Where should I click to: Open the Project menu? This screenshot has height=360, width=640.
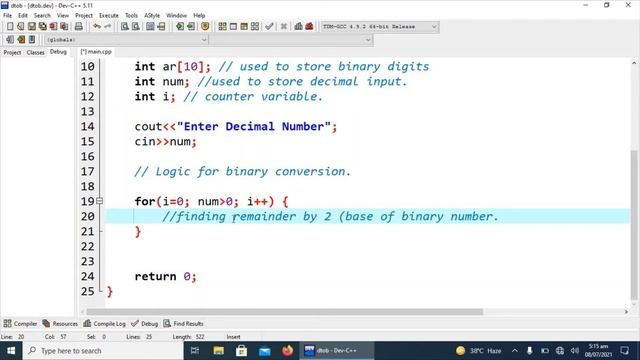tap(84, 16)
